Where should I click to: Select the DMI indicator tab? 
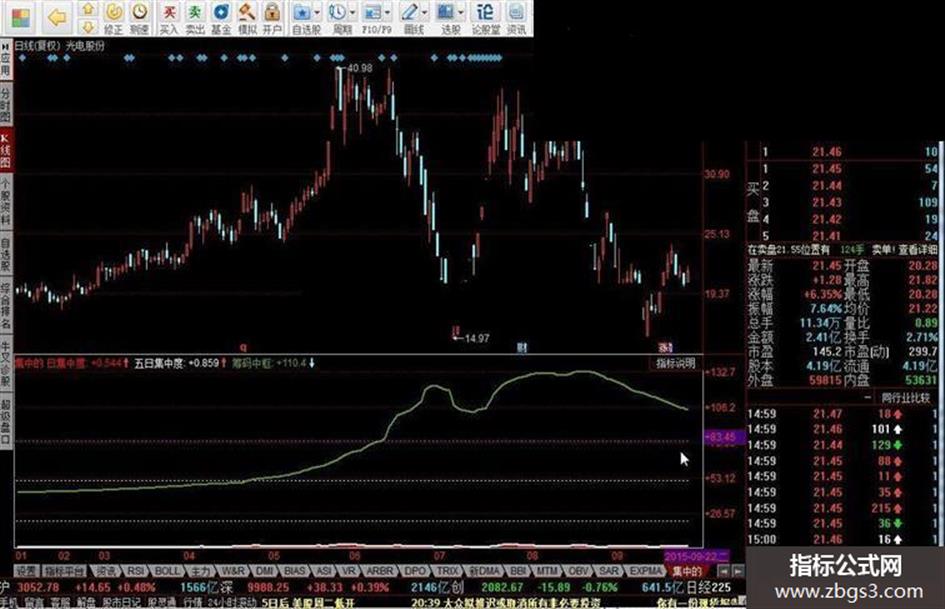tap(265, 570)
